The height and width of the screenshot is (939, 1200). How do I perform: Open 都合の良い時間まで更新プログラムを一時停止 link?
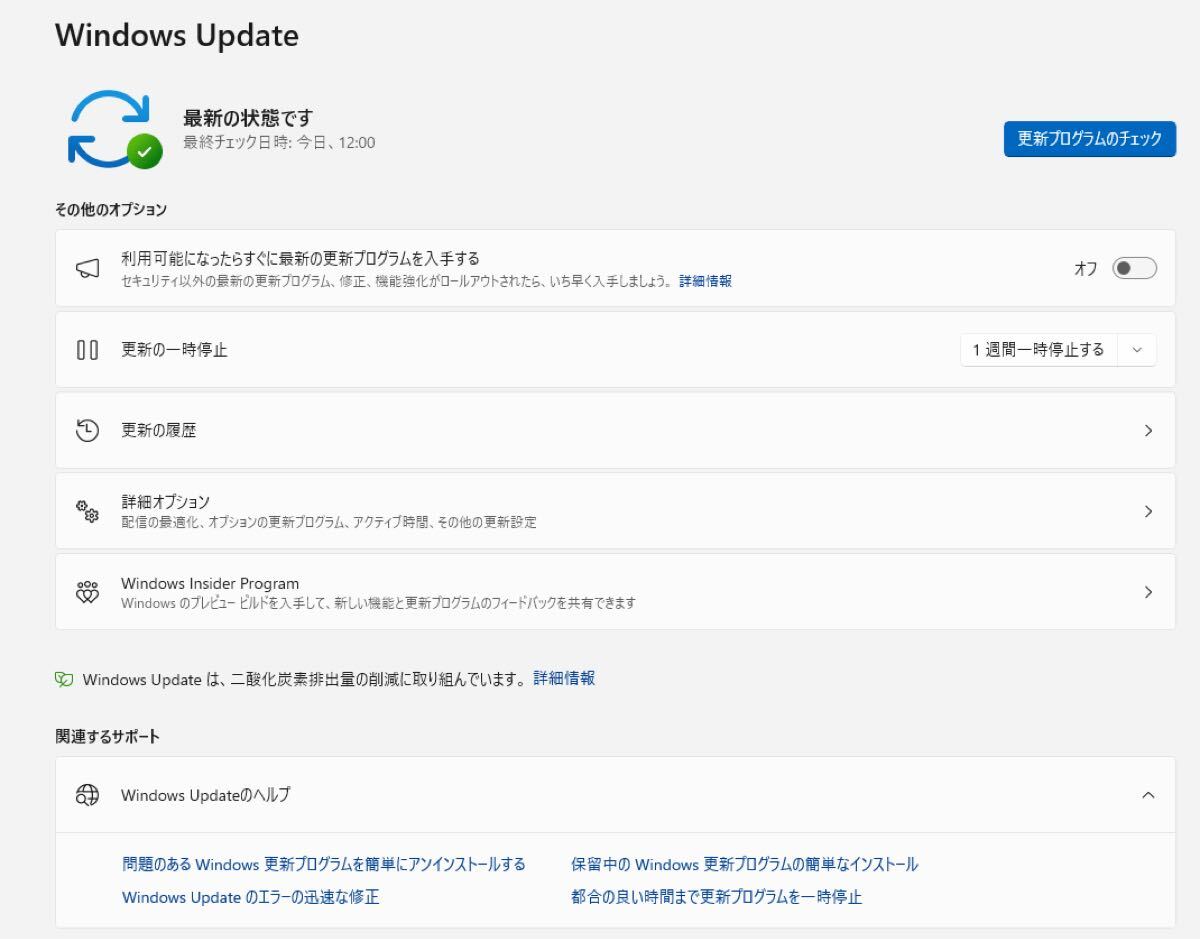coord(717,897)
